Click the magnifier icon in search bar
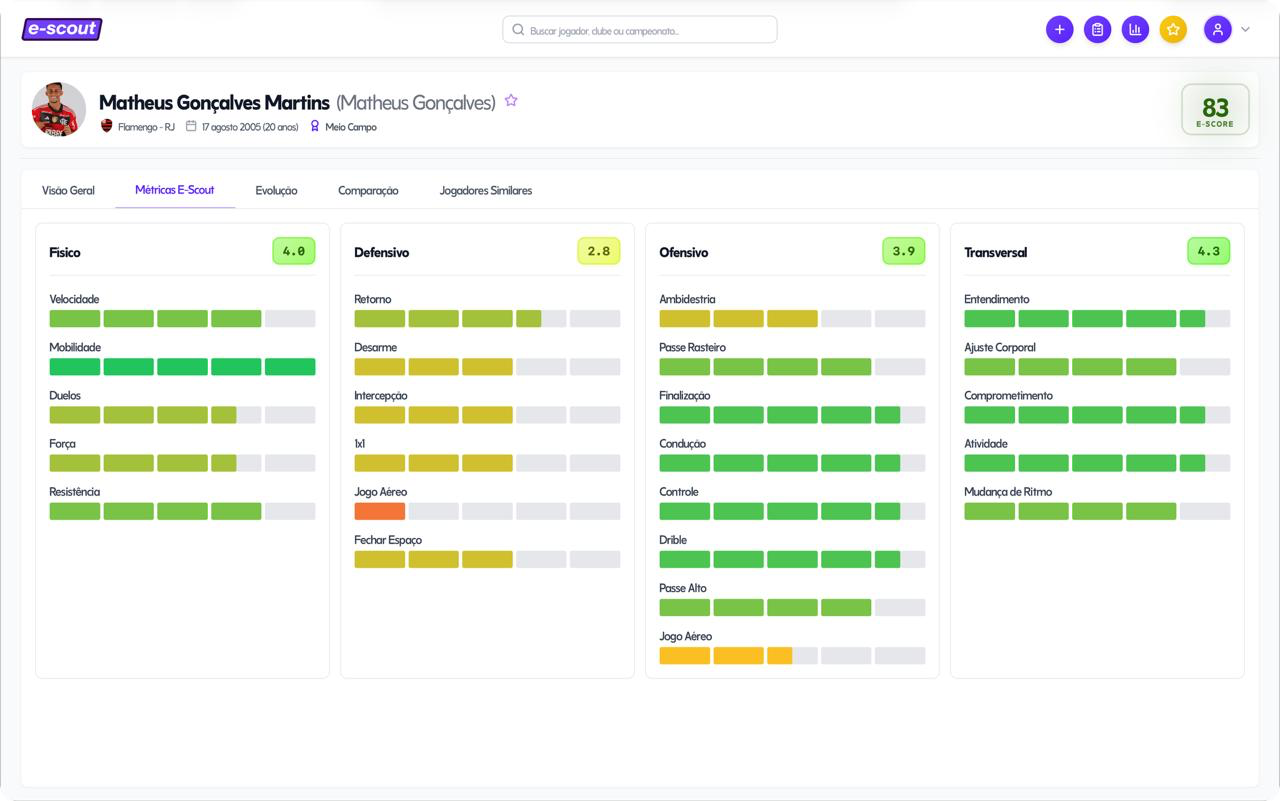The width and height of the screenshot is (1280, 801). pyautogui.click(x=518, y=30)
